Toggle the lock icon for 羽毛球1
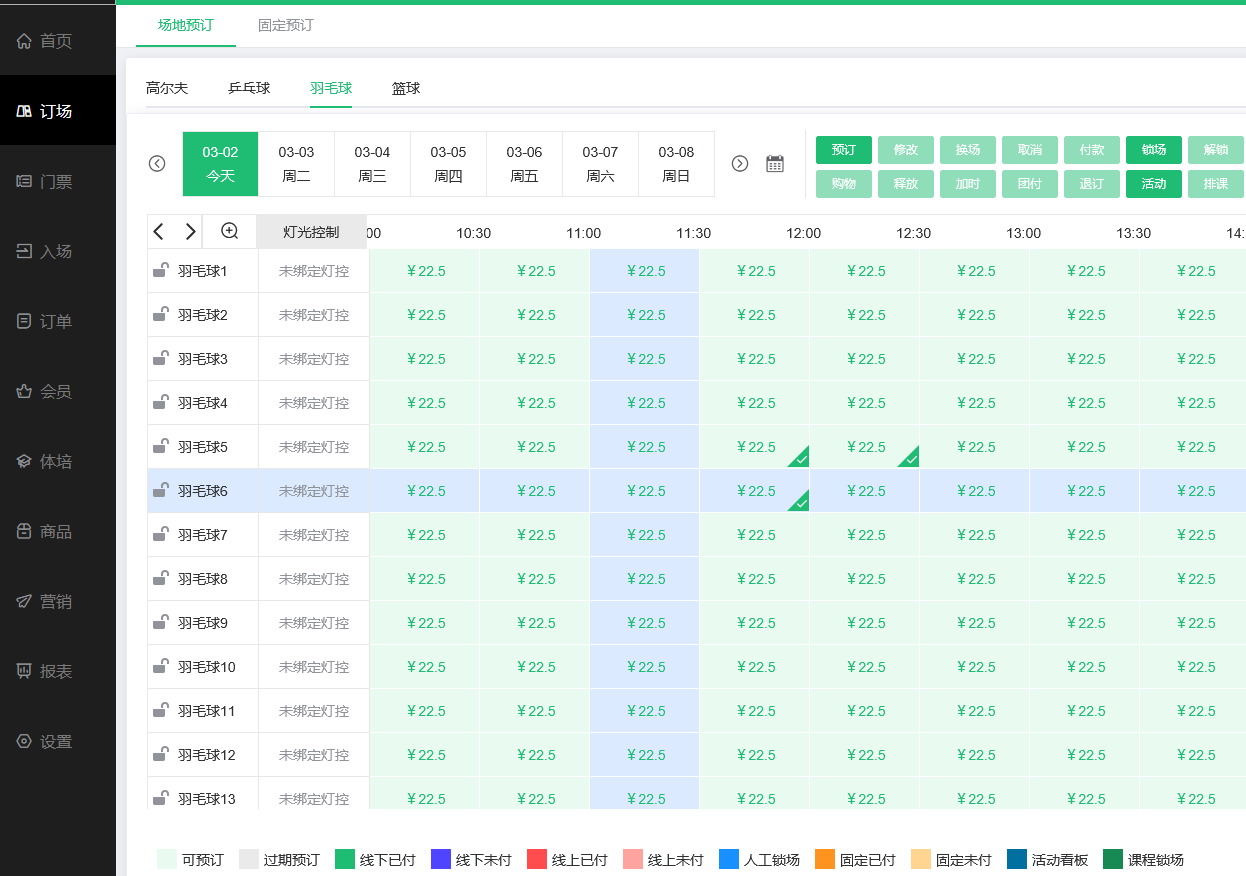This screenshot has width=1246, height=876. tap(160, 270)
